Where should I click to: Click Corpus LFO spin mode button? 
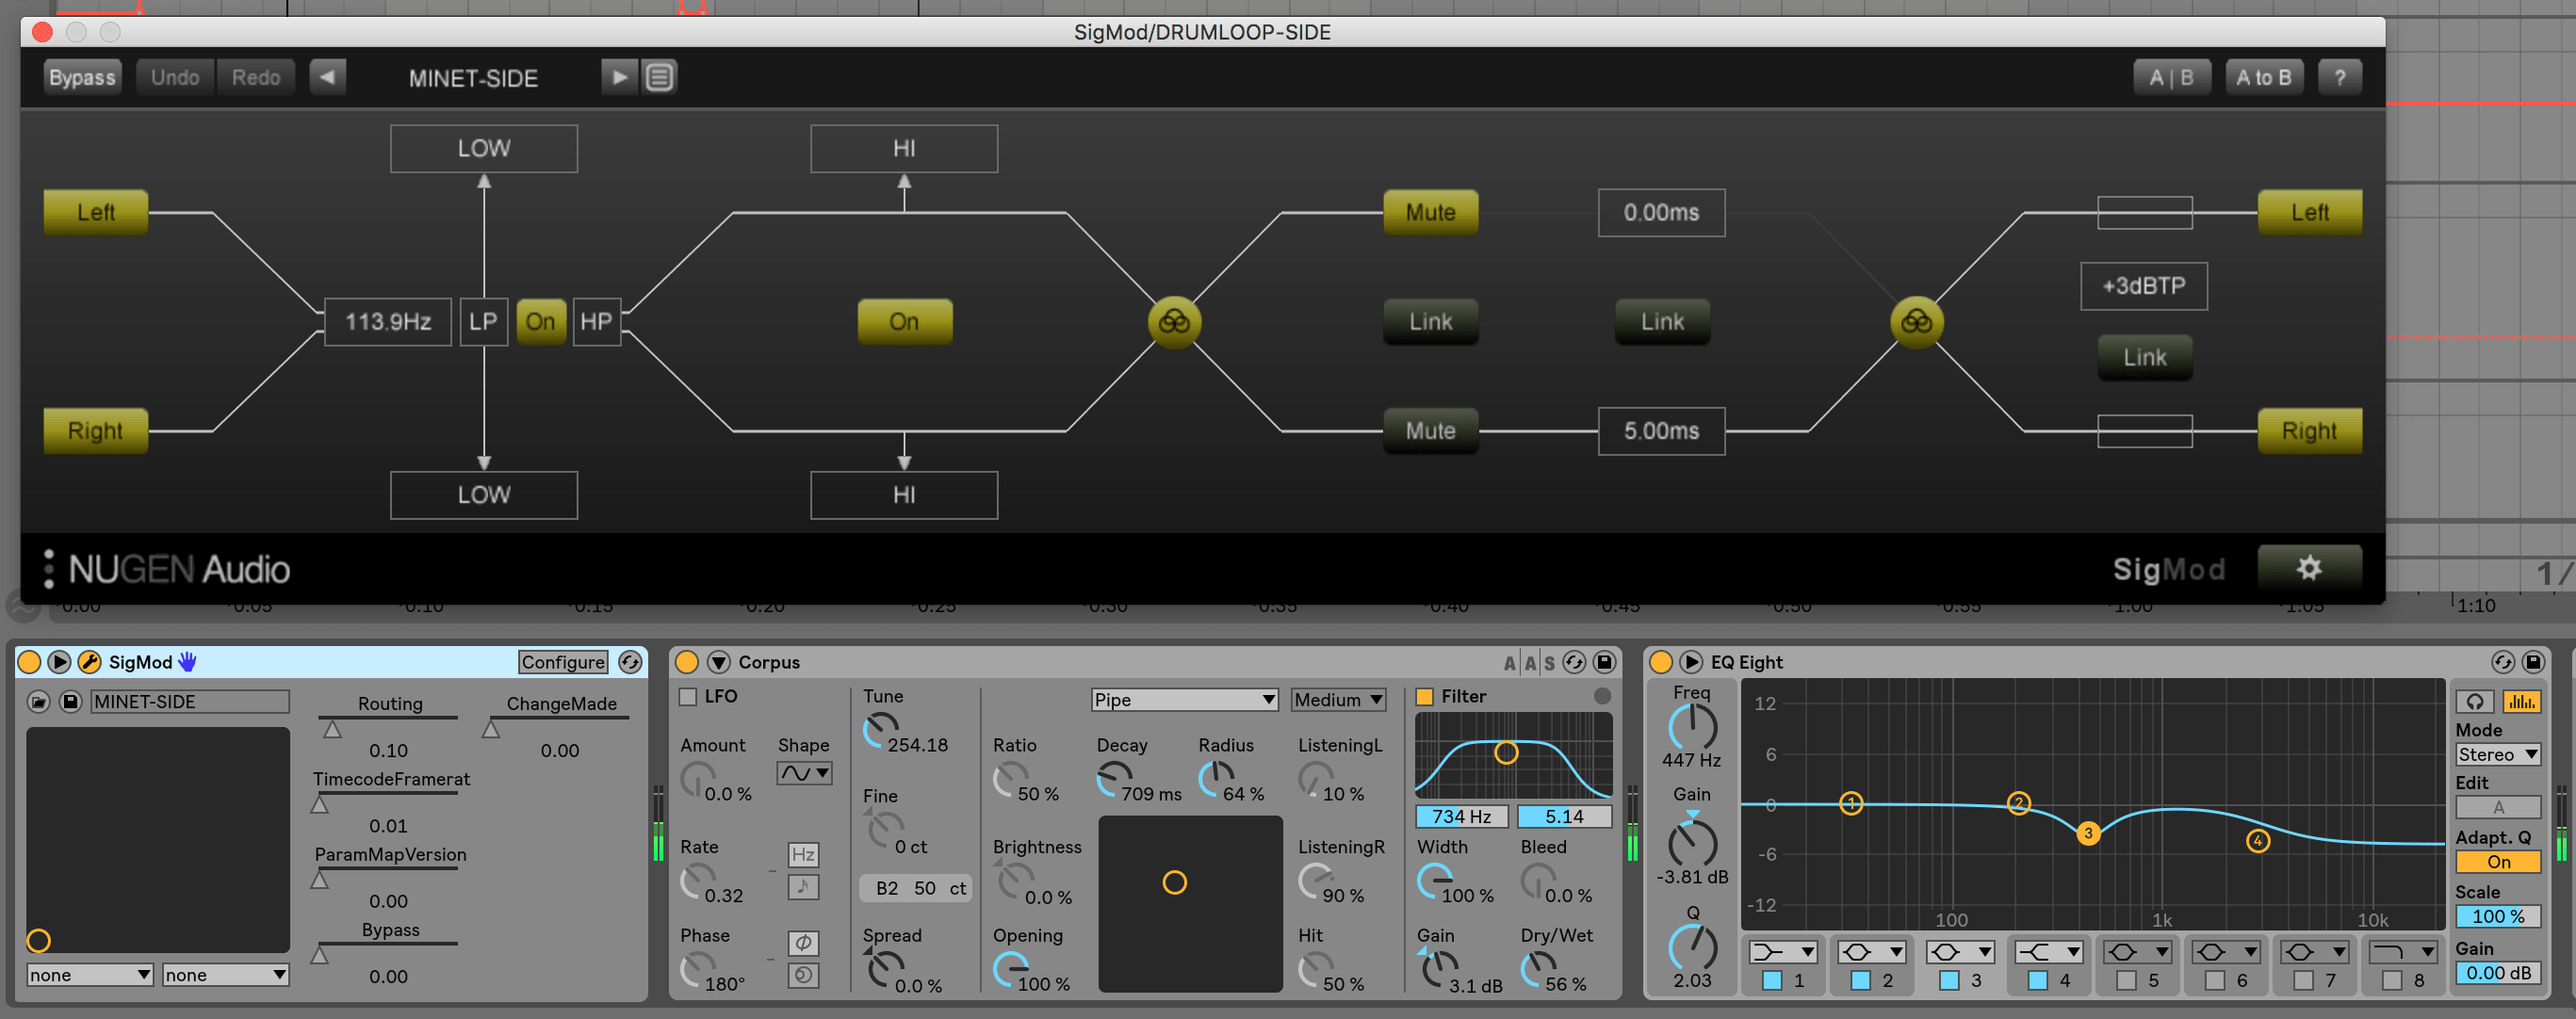(x=803, y=975)
